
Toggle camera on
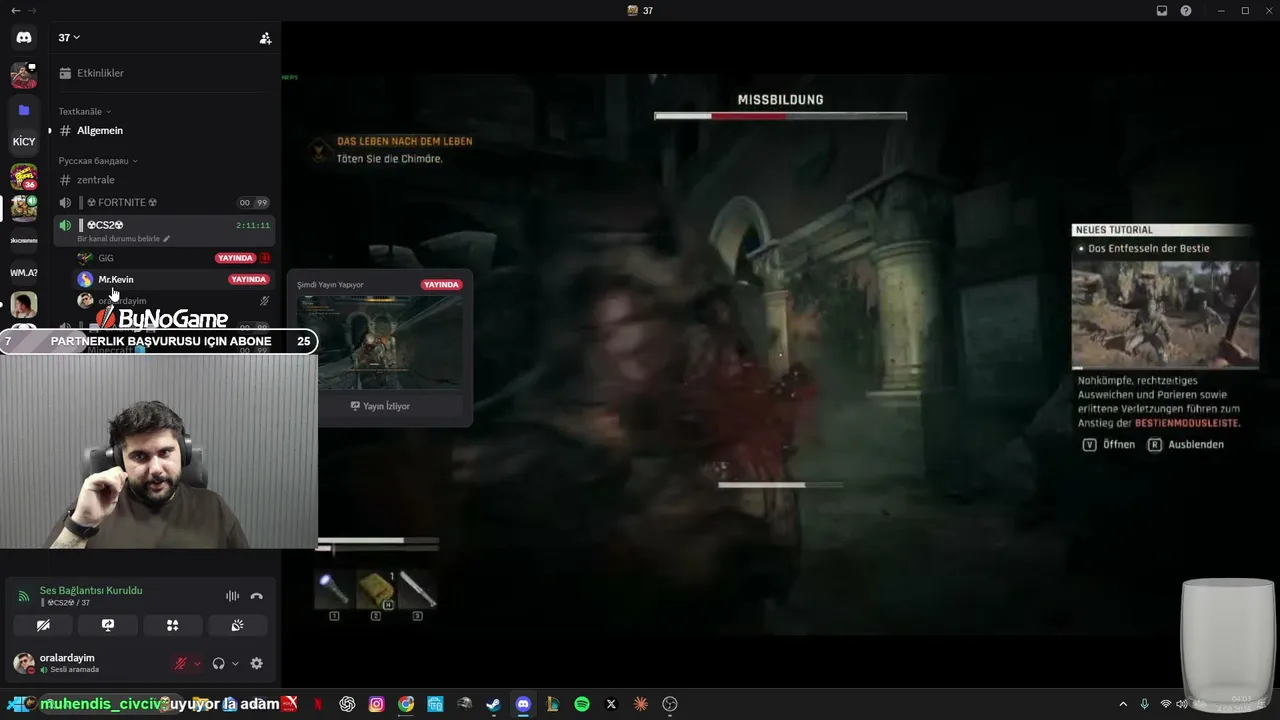[x=43, y=626]
